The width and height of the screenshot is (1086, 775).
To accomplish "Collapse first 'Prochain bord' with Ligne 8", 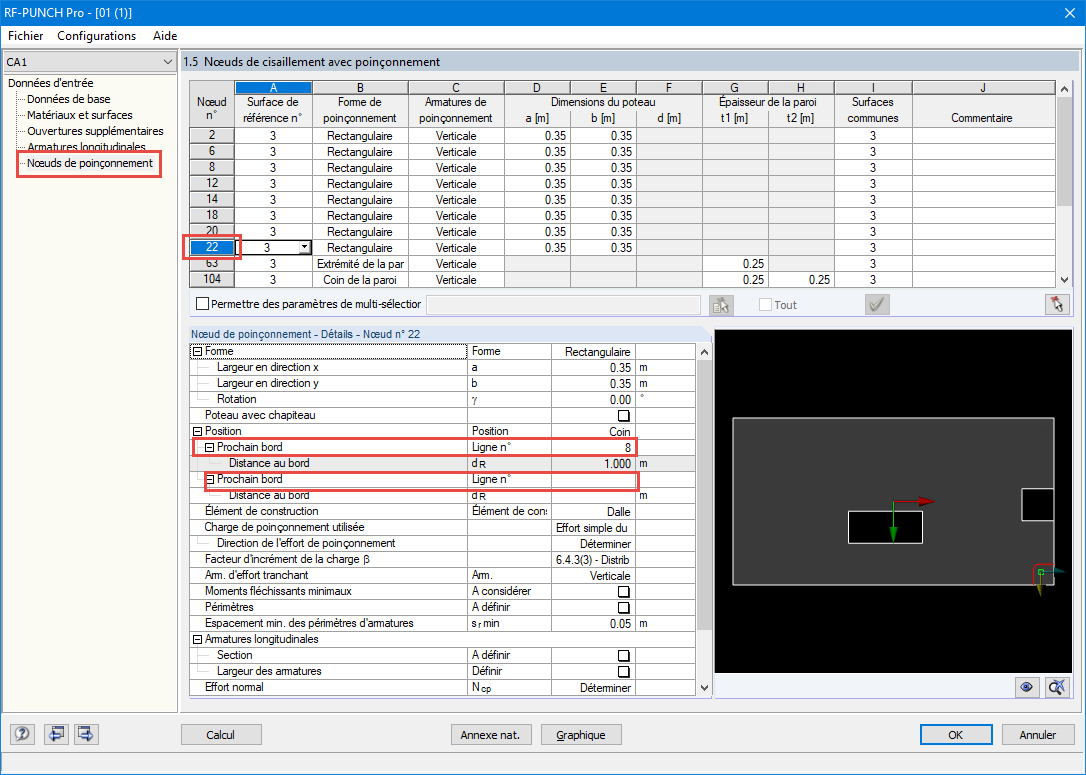I will 209,447.
